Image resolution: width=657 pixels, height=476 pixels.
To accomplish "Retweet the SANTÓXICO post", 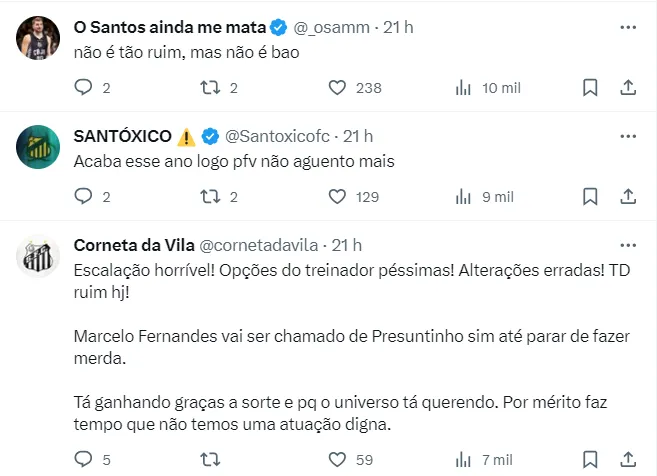I will (211, 197).
